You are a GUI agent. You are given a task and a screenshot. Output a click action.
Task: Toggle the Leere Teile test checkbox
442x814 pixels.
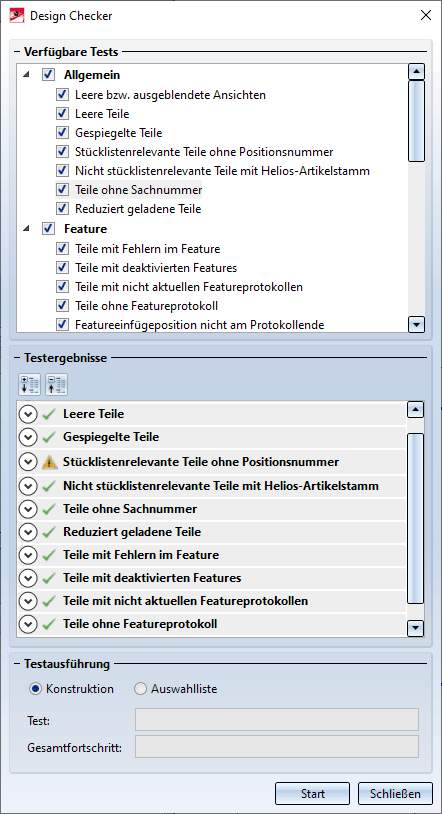click(62, 114)
